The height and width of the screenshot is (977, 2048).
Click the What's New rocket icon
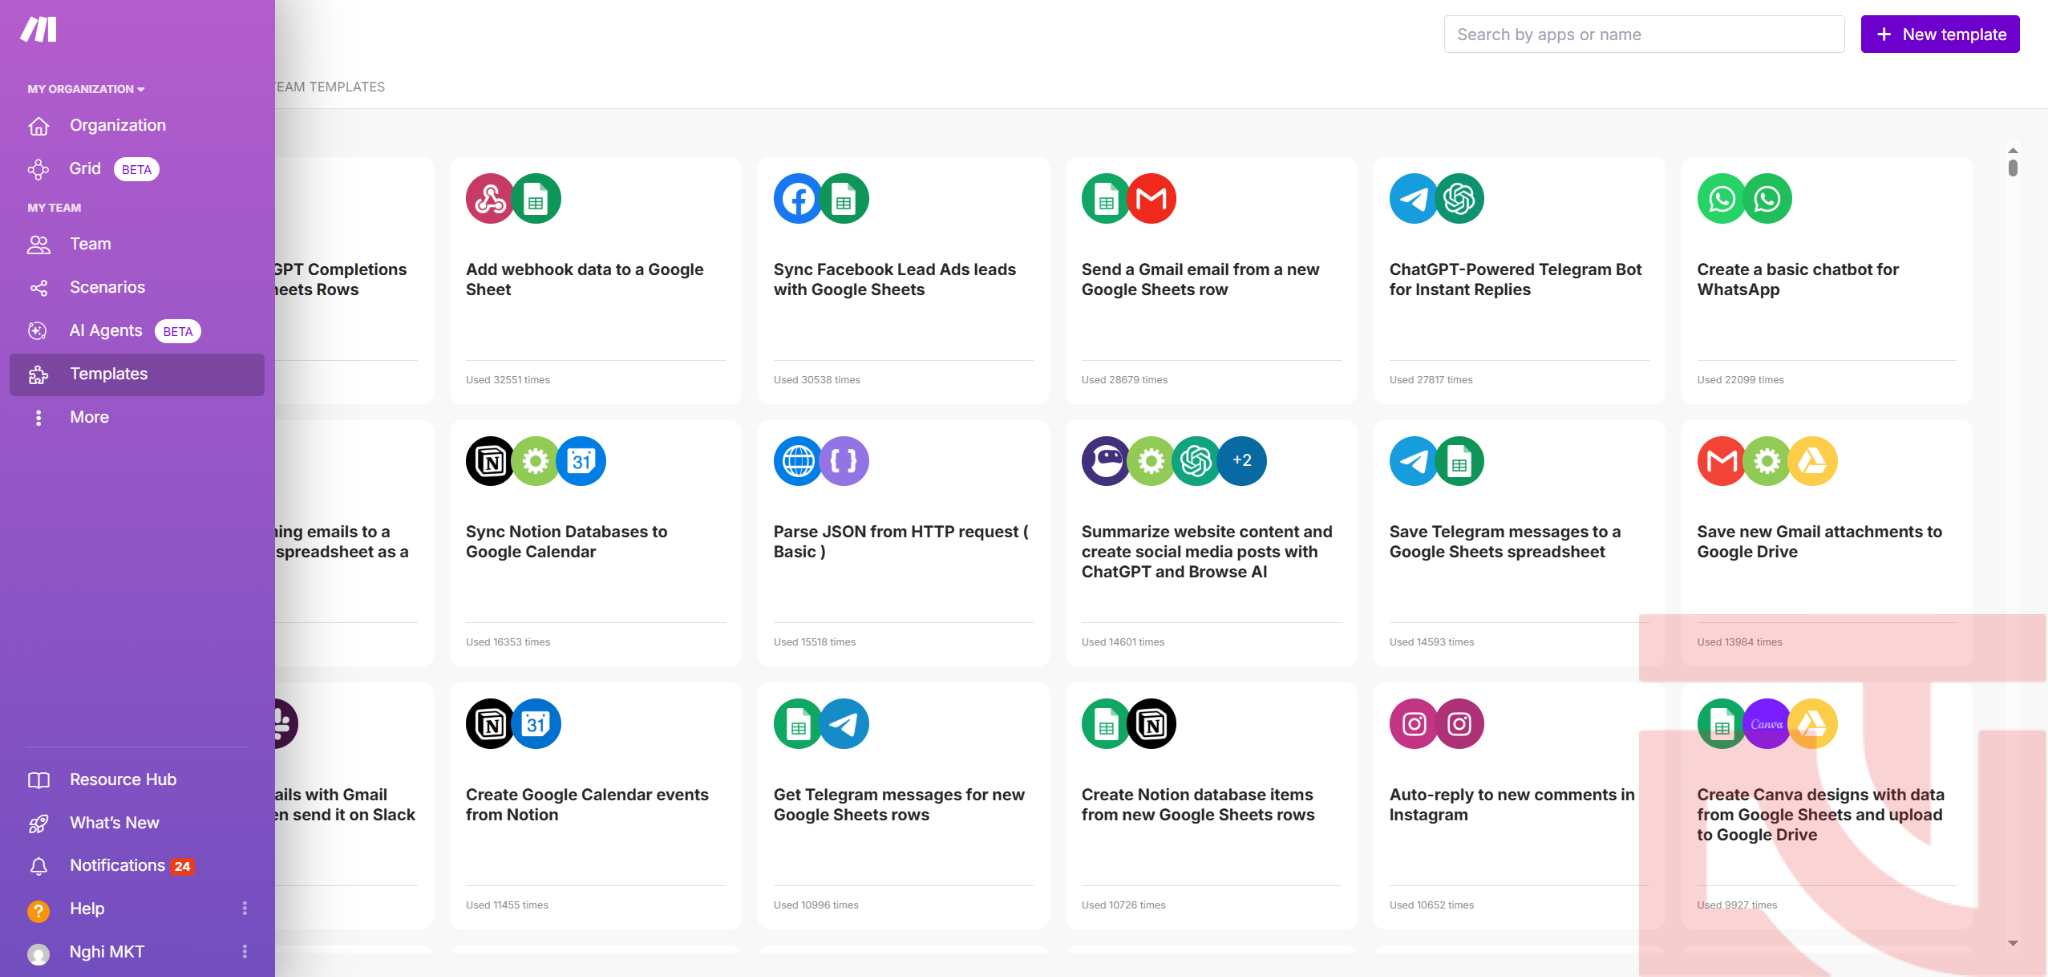39,823
